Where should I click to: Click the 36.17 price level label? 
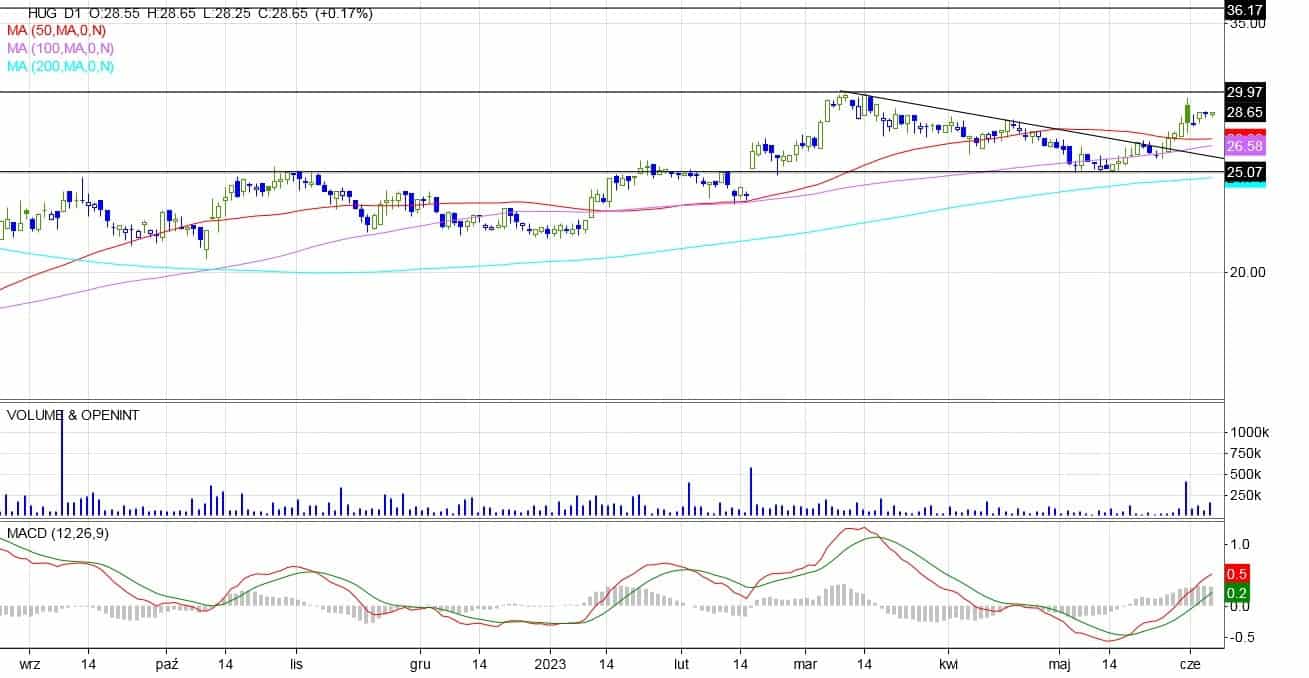pyautogui.click(x=1245, y=9)
